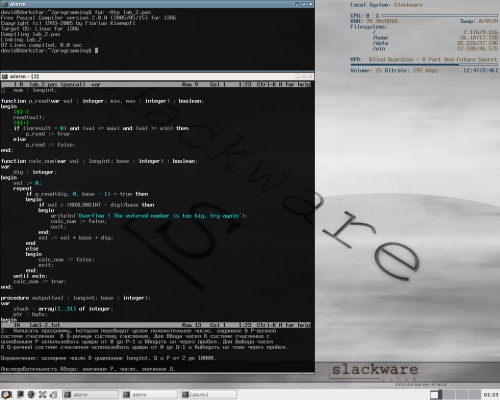Click the 'Volume: 25 Bitrate: 192 kbps' line
Viewport: 500px width, 400px height.
pyautogui.click(x=394, y=70)
